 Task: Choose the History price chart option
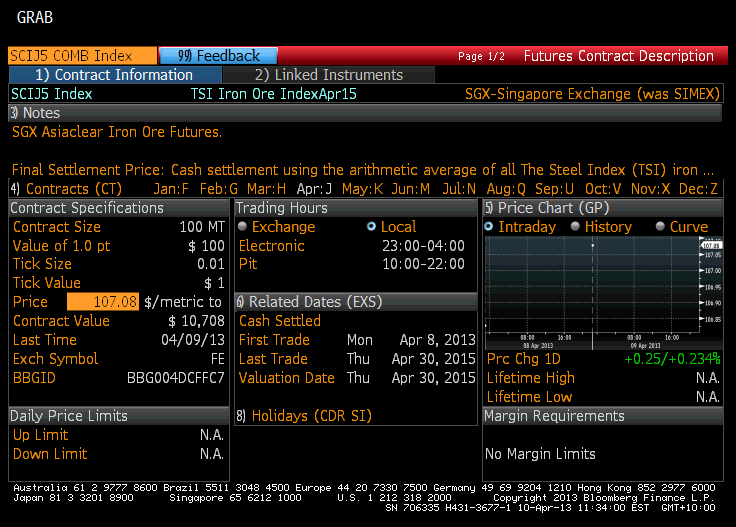[575, 227]
